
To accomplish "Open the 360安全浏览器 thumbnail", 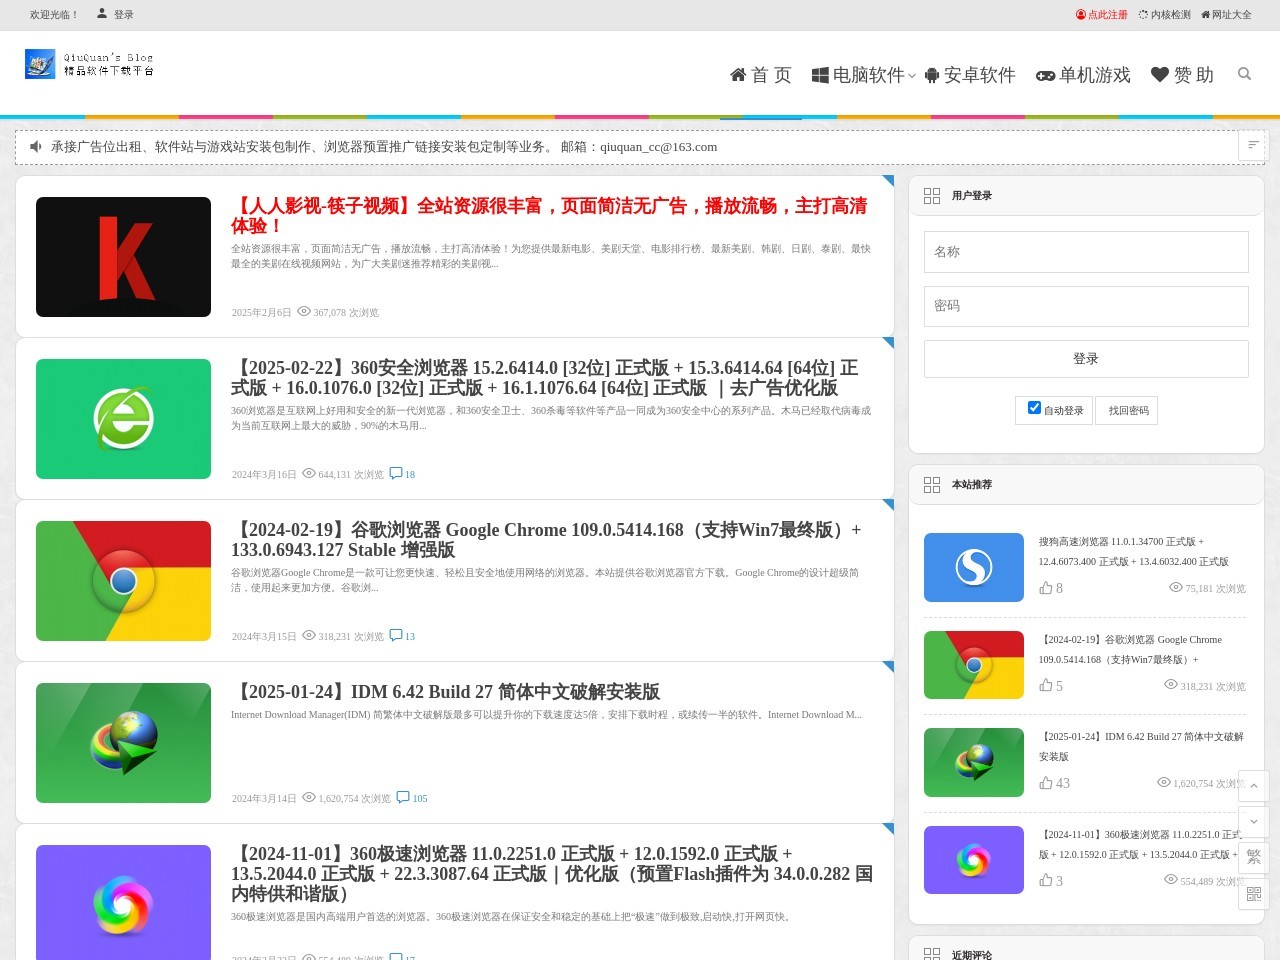I will click(123, 419).
